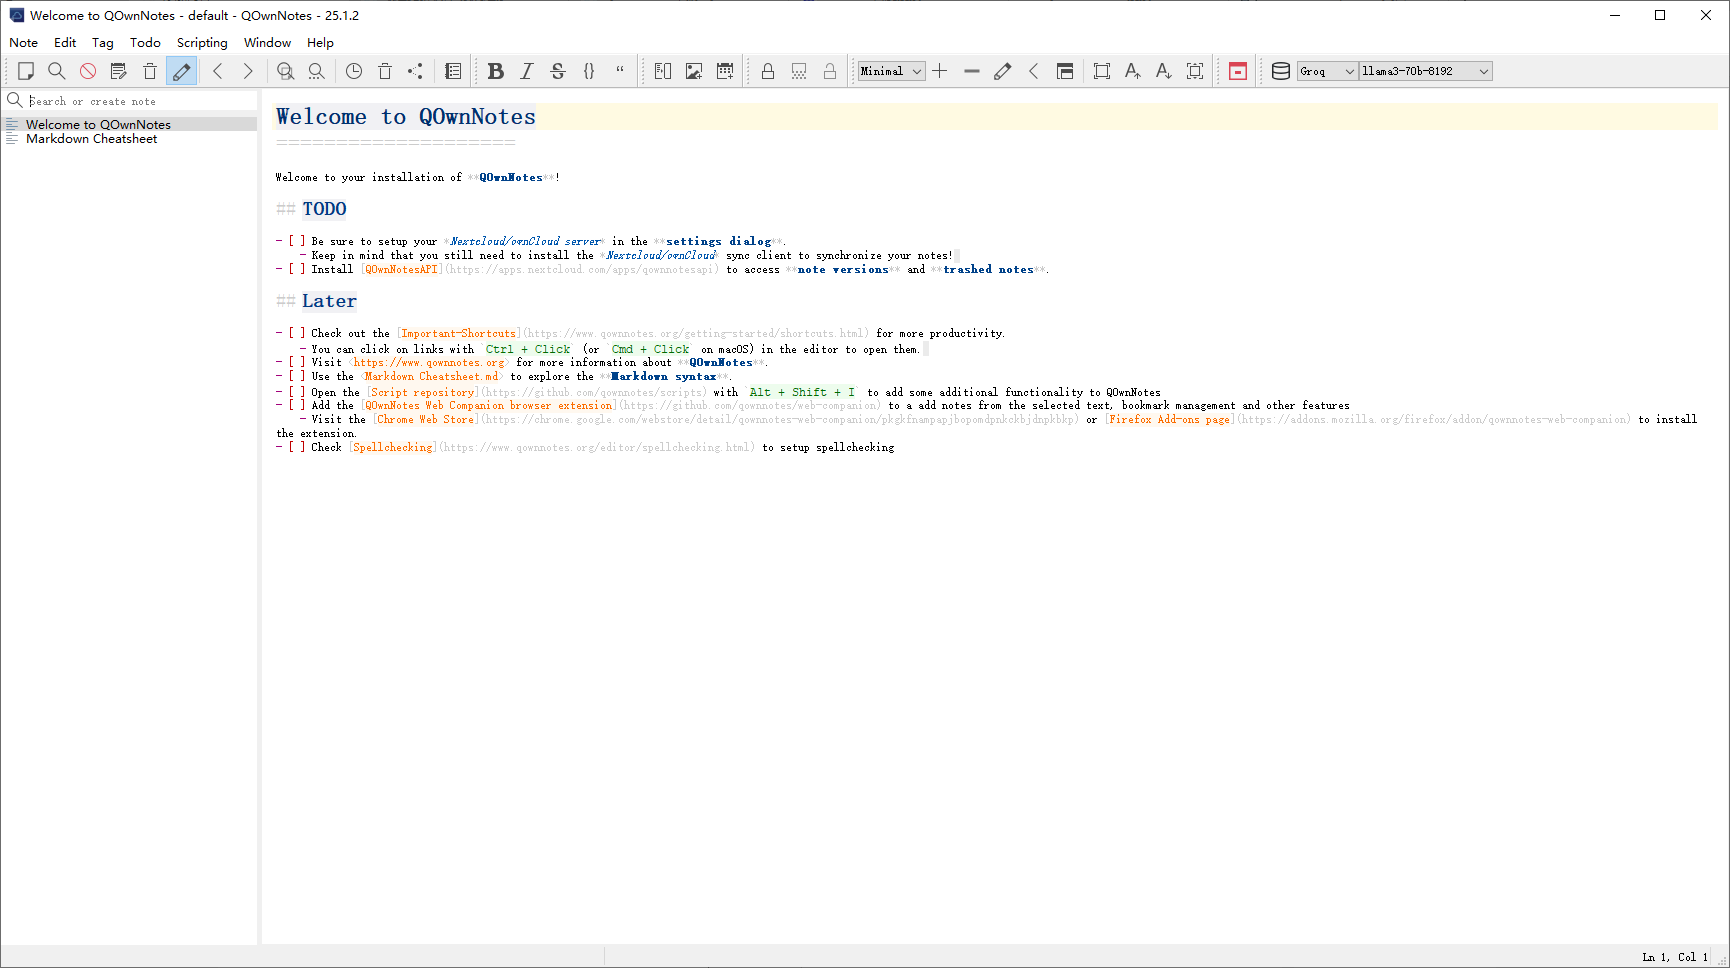Image resolution: width=1730 pixels, height=968 pixels.
Task: Click the bold formatting icon
Action: pyautogui.click(x=495, y=71)
